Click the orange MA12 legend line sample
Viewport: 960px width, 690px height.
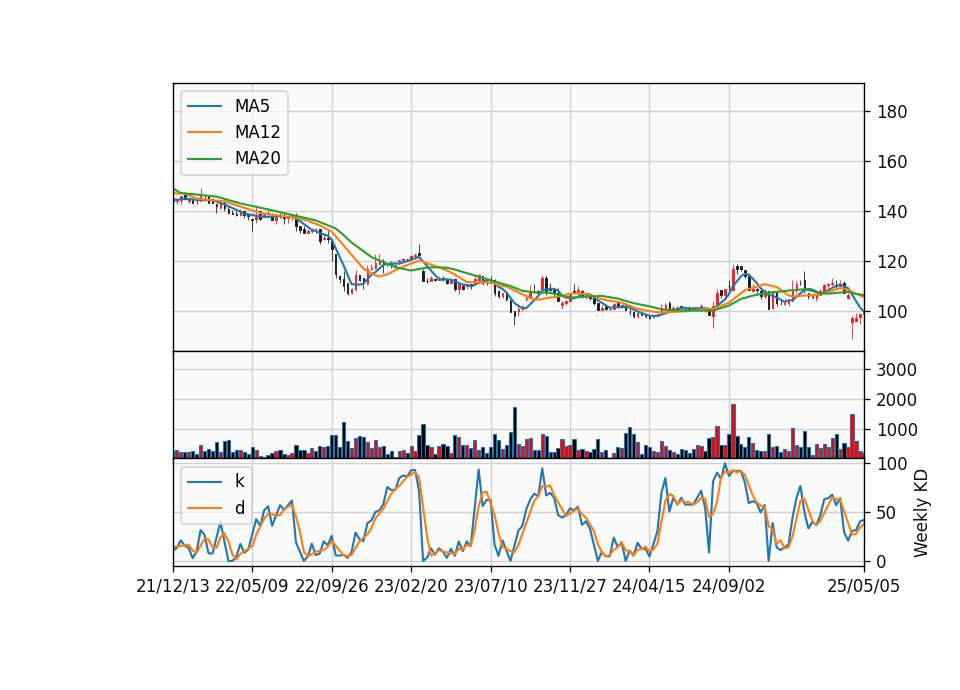pos(204,132)
